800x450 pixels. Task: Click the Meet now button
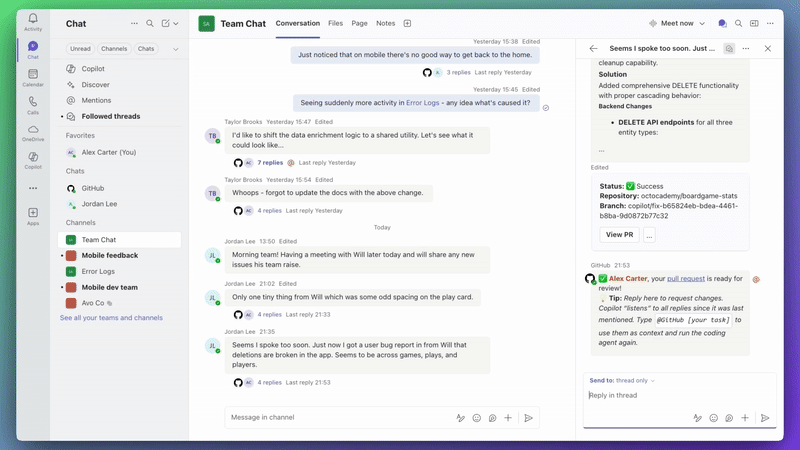671,23
